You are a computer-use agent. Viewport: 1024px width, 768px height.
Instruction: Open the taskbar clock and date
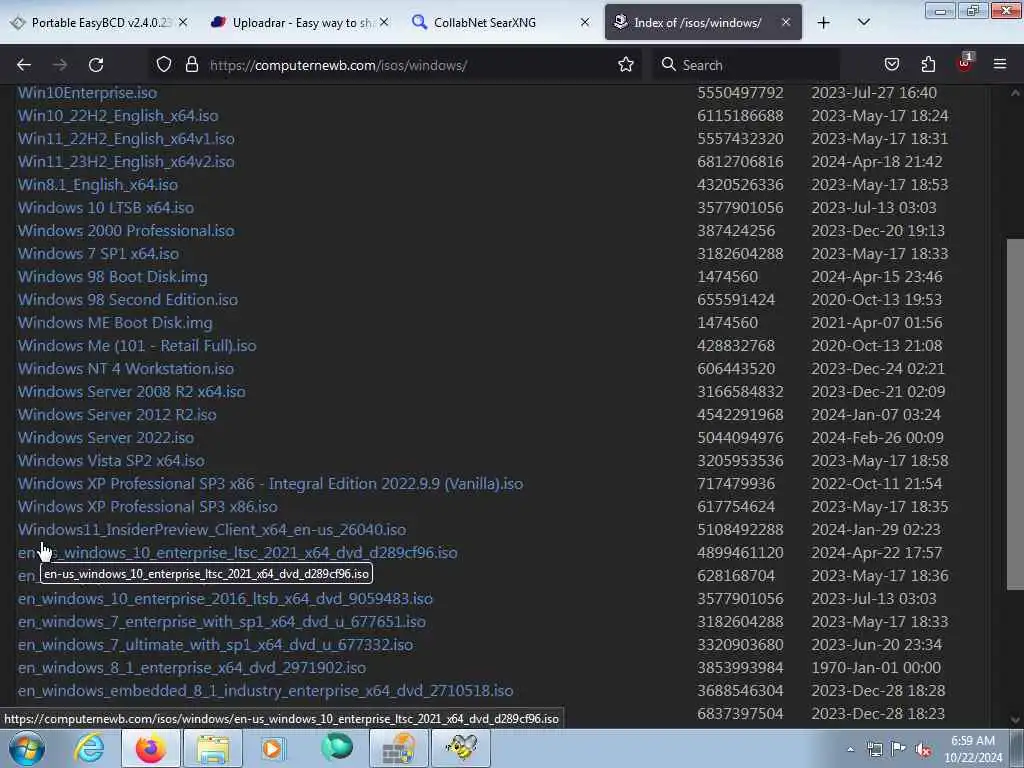pos(973,749)
